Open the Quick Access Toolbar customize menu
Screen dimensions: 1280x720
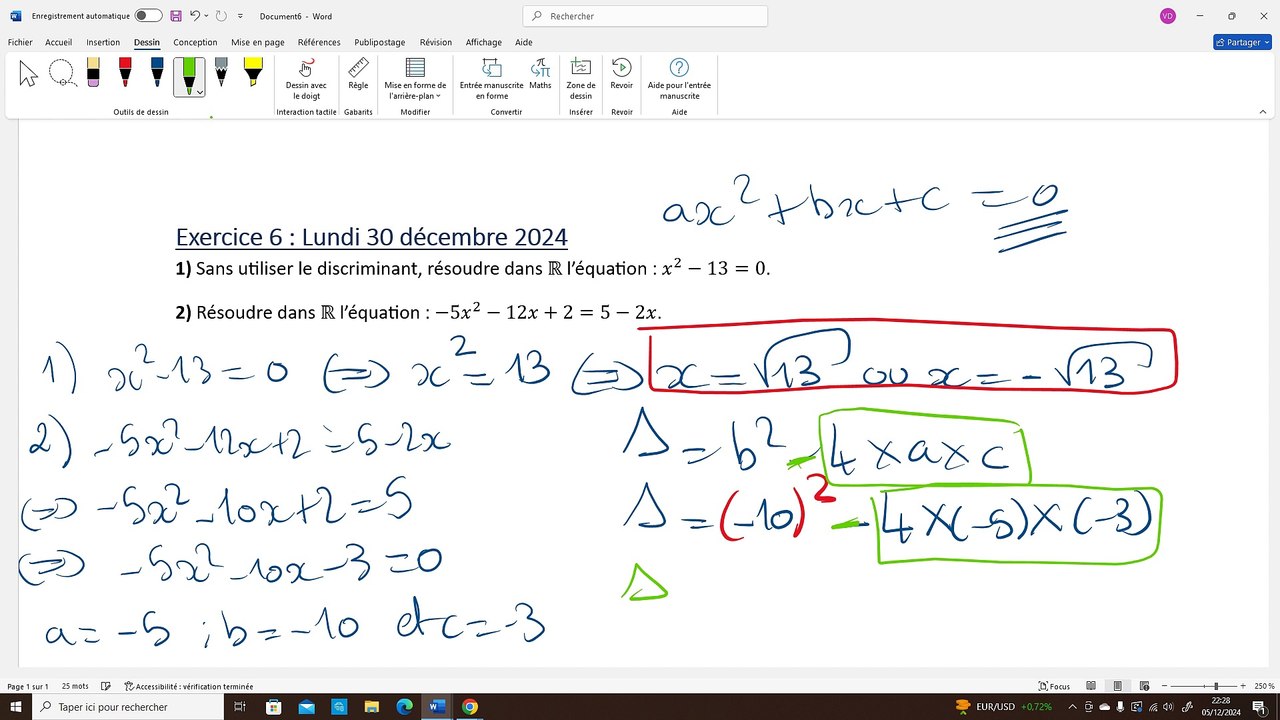click(239, 16)
